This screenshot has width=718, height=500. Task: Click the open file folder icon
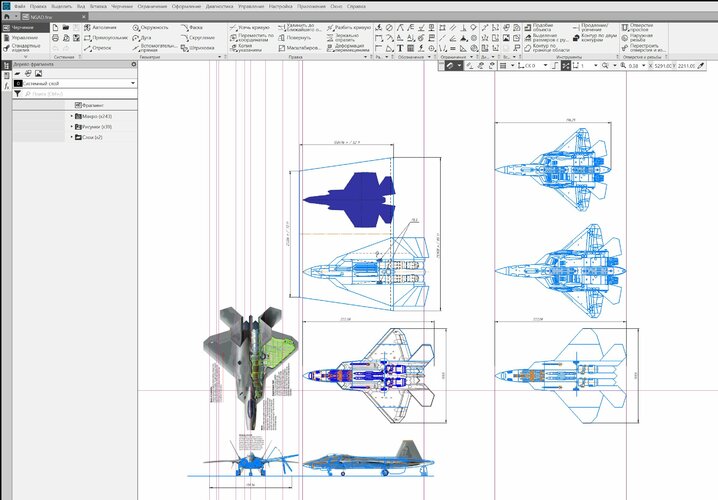[66, 27]
